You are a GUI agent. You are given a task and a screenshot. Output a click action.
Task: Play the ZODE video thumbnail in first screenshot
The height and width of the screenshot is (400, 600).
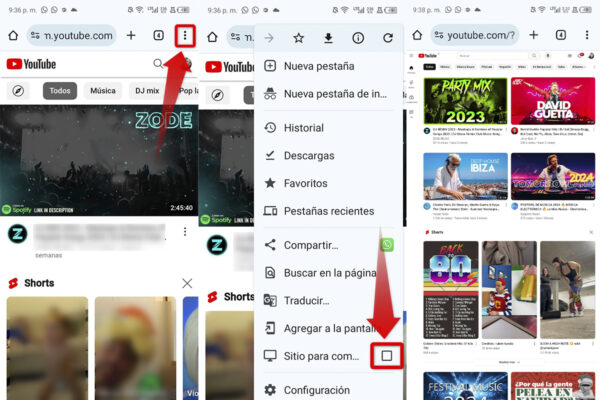pos(99,160)
